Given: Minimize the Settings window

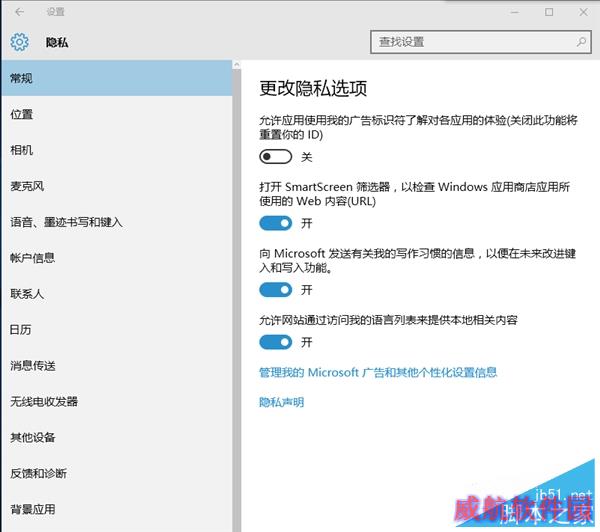Looking at the screenshot, I should coord(515,12).
